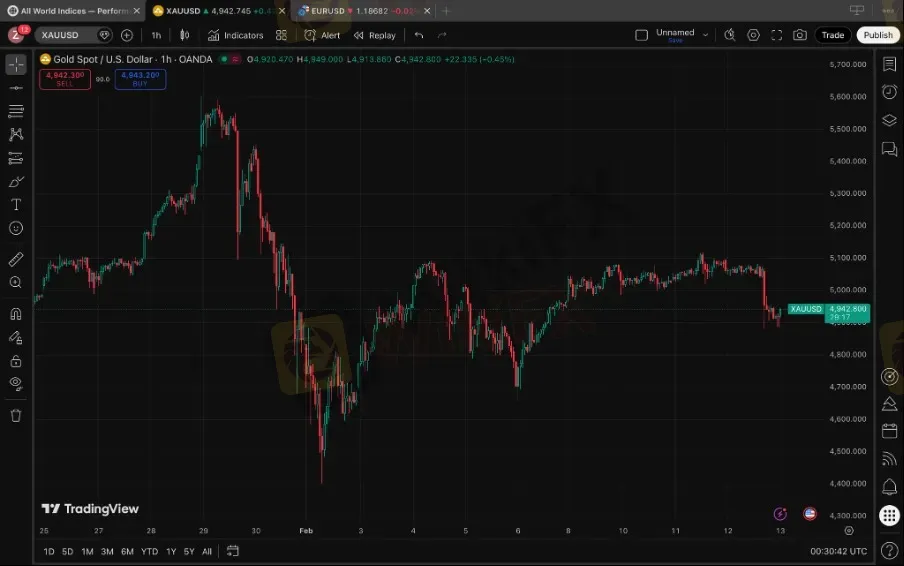Screen dimensions: 904x566
Task: Hide all drawings with eye icon
Action: [x=16, y=384]
